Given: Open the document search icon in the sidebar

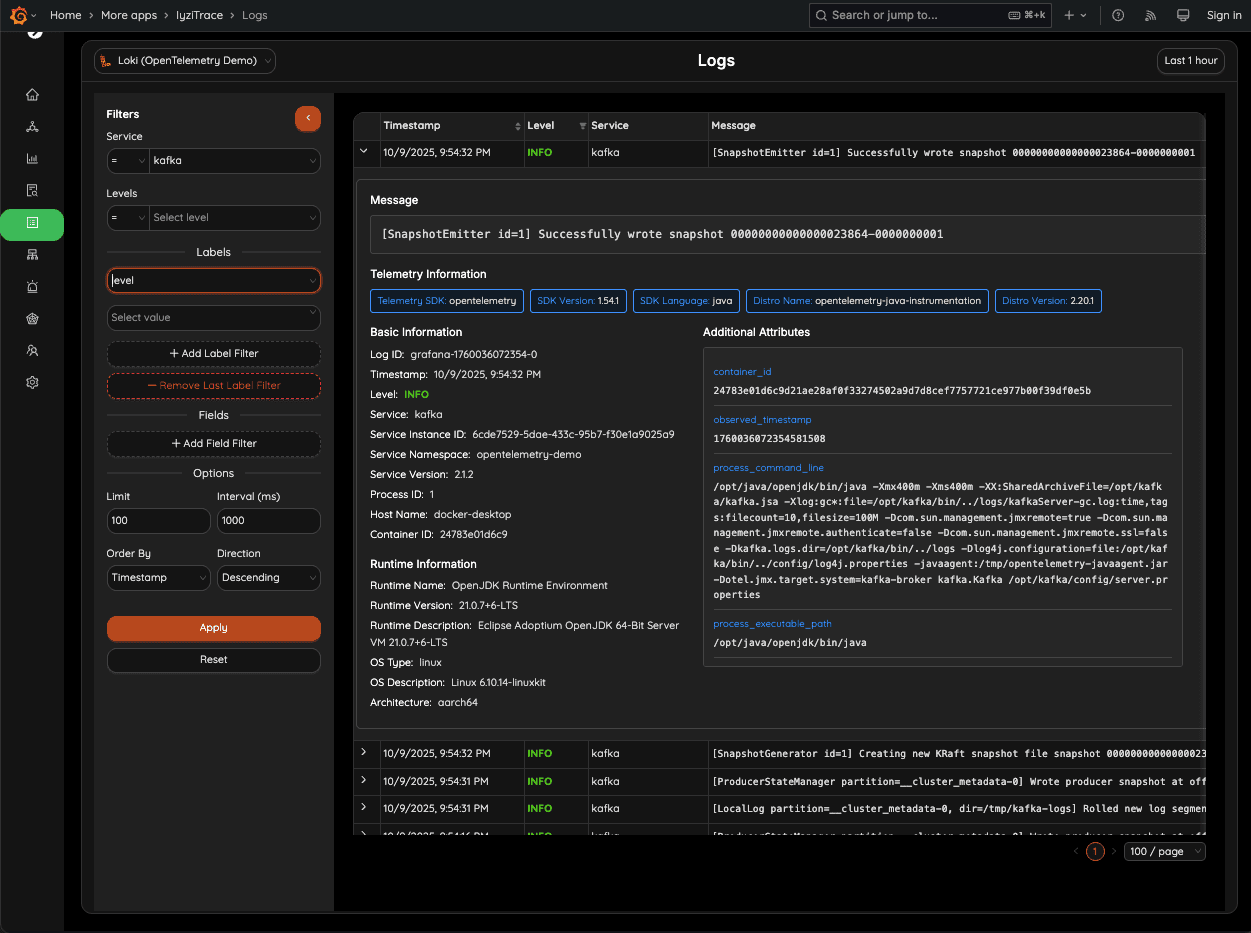Looking at the screenshot, I should 32,190.
